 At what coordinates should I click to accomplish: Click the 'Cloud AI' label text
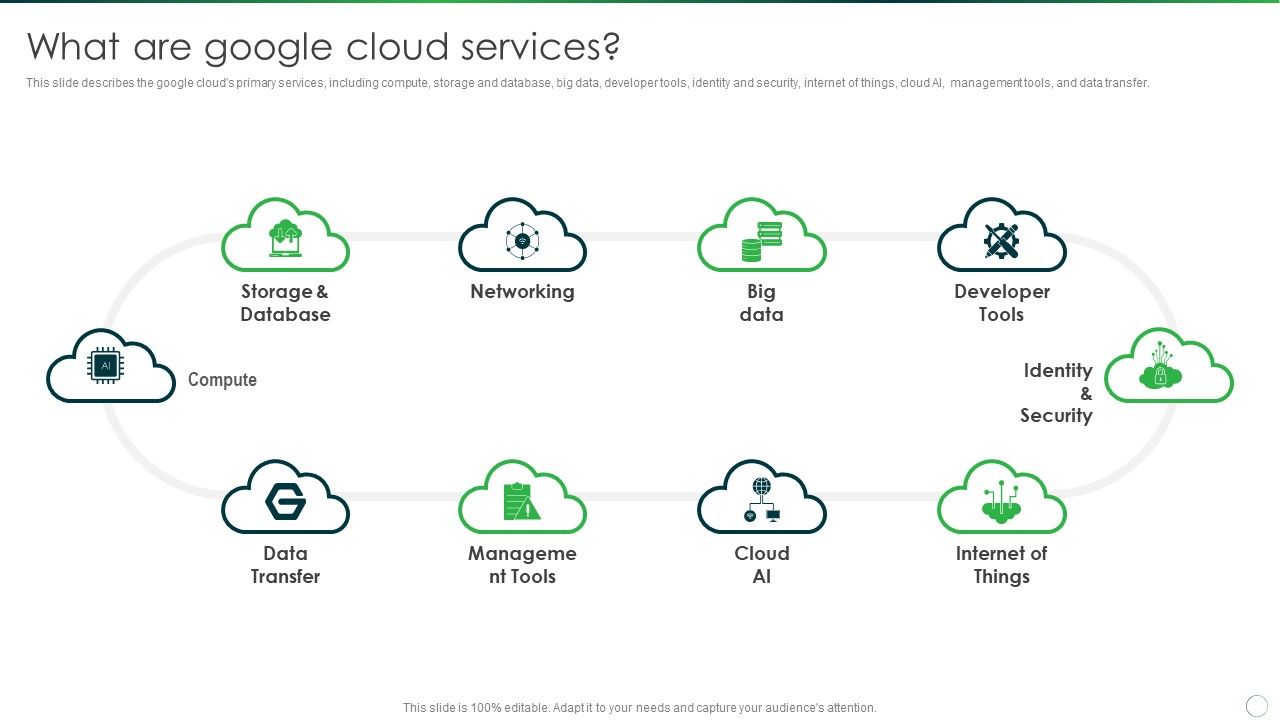pos(761,565)
